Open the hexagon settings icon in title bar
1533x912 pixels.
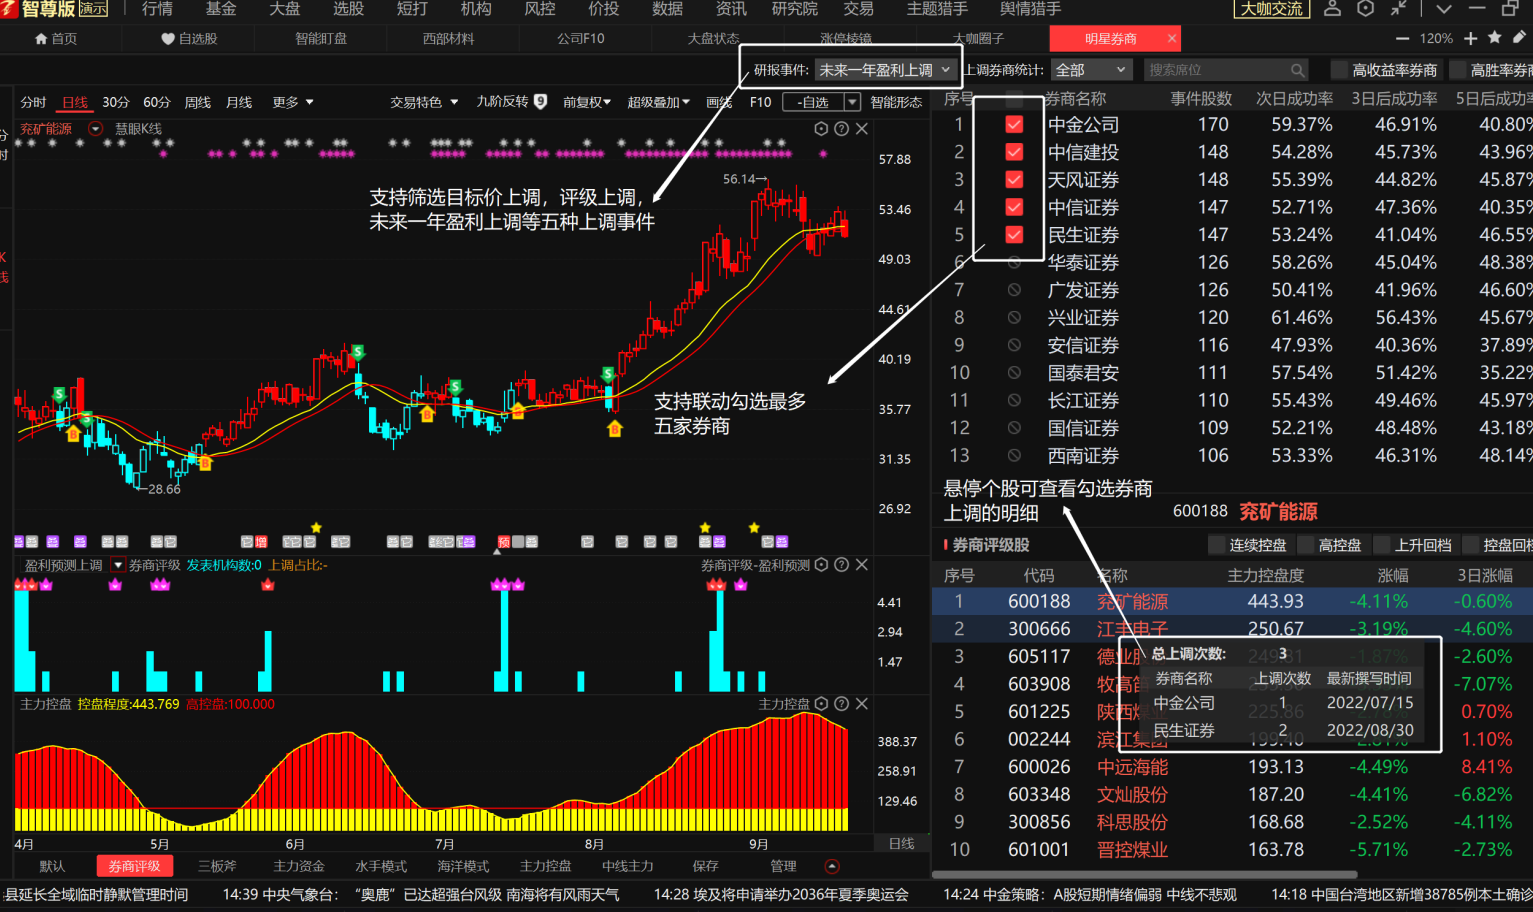click(1365, 9)
